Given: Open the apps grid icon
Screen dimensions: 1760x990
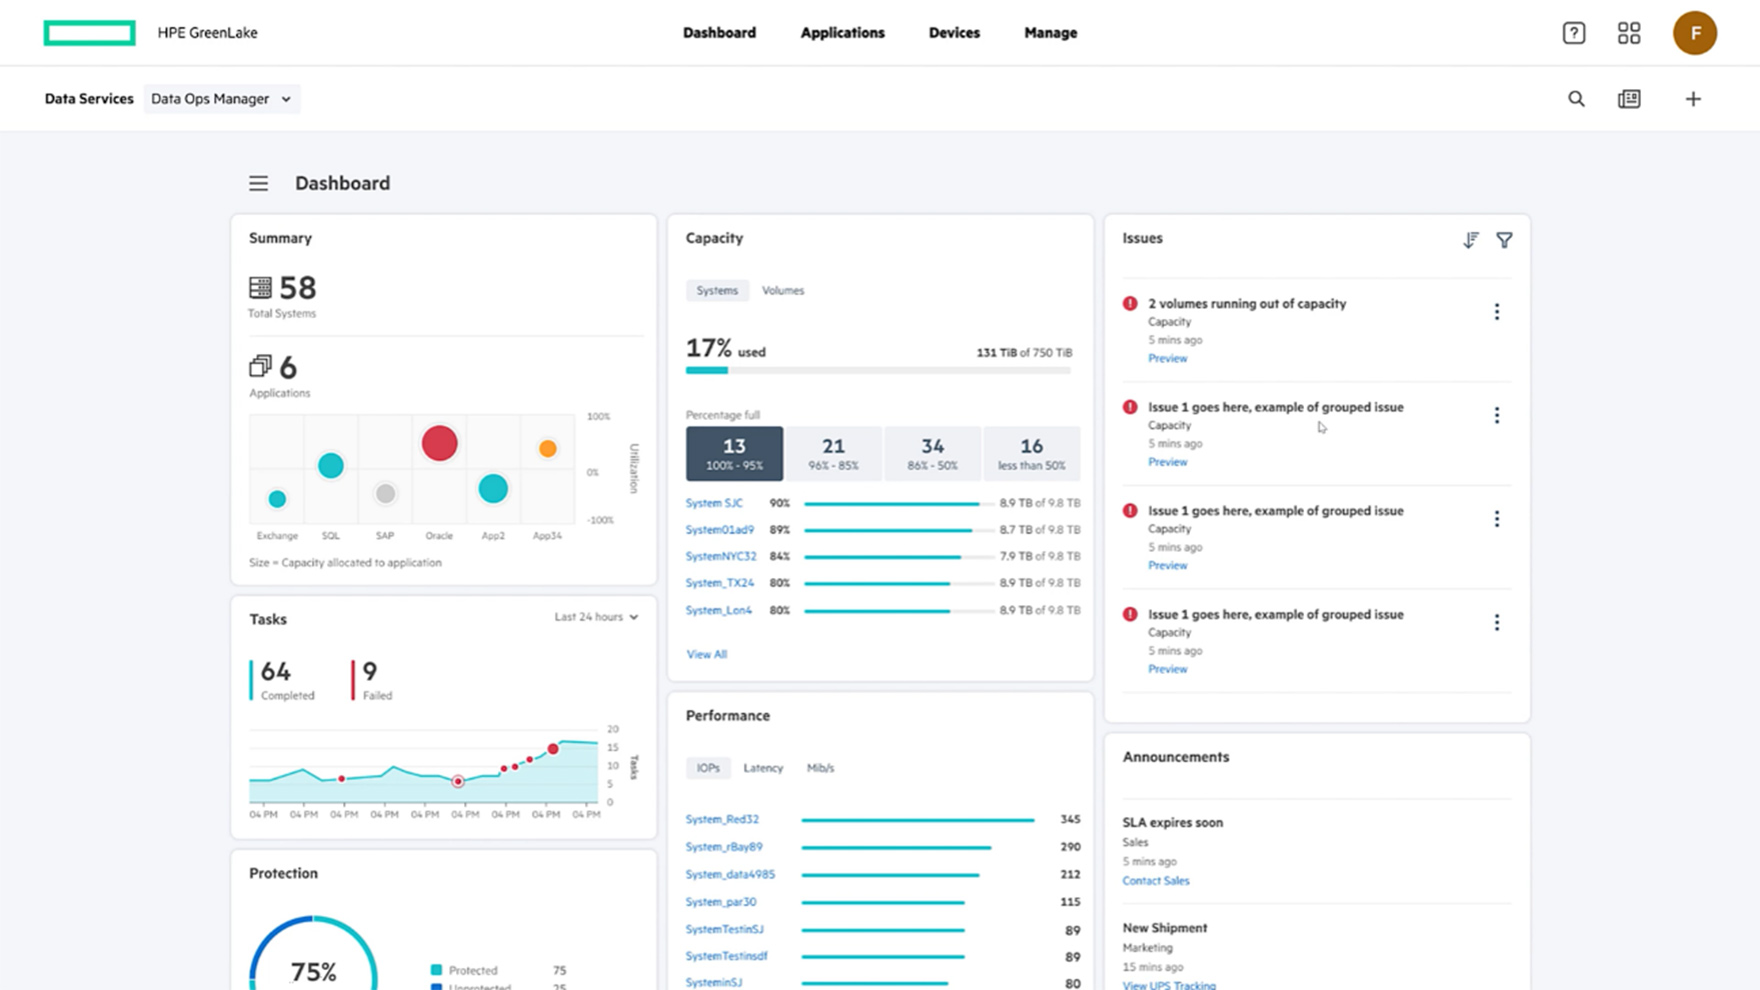Looking at the screenshot, I should point(1629,33).
